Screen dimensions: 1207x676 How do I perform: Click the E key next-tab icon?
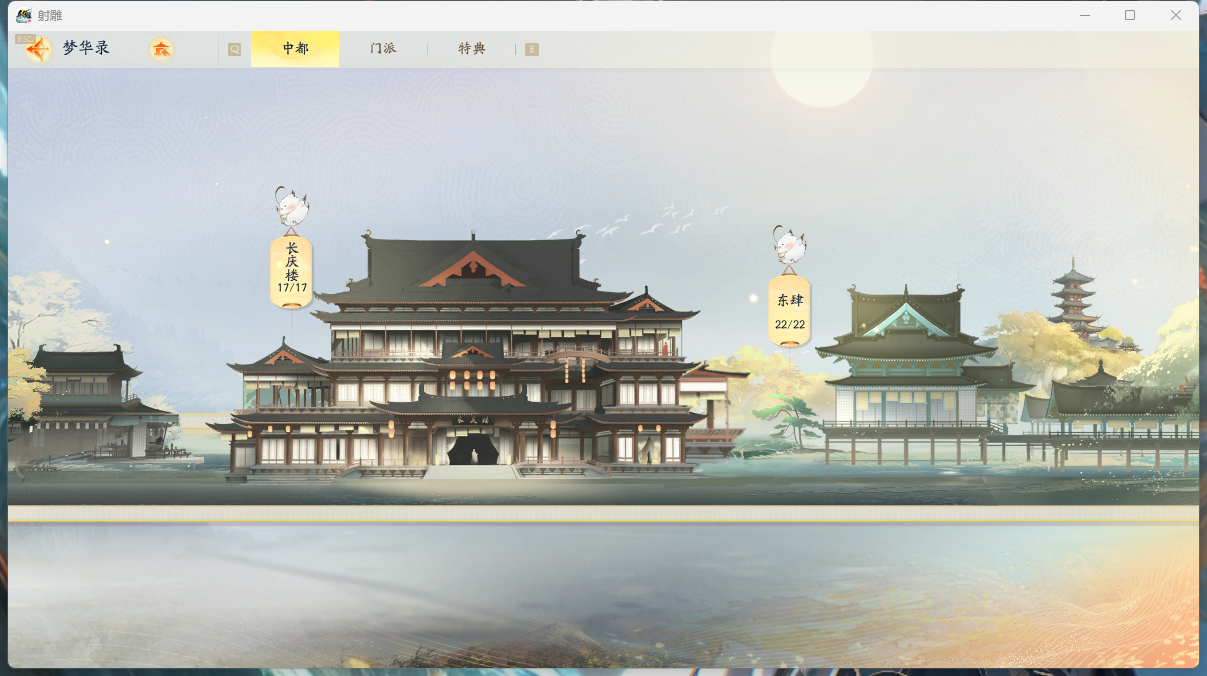point(532,49)
